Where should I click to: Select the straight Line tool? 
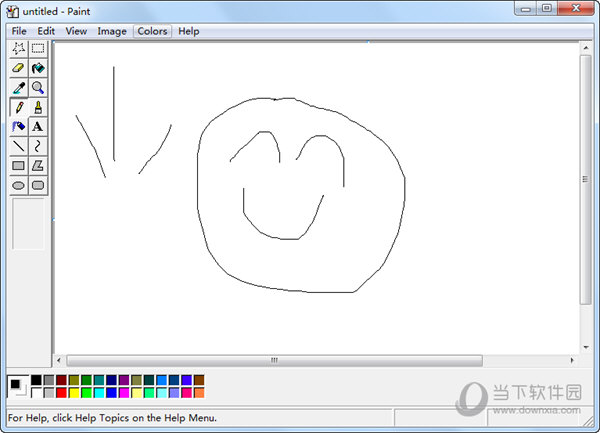tap(18, 146)
